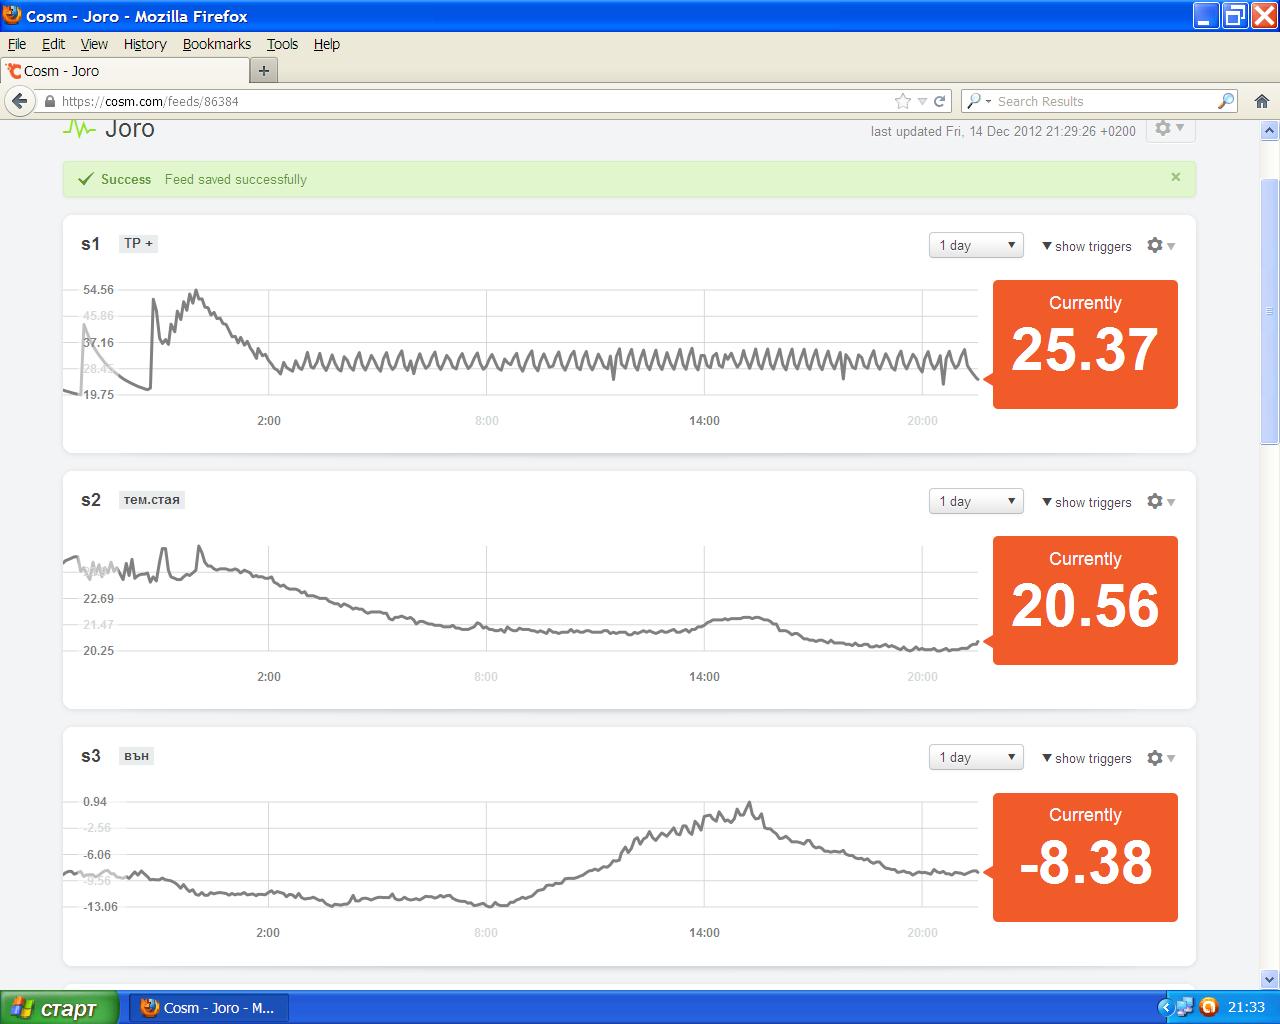Click the Windows Start button

click(x=59, y=1007)
